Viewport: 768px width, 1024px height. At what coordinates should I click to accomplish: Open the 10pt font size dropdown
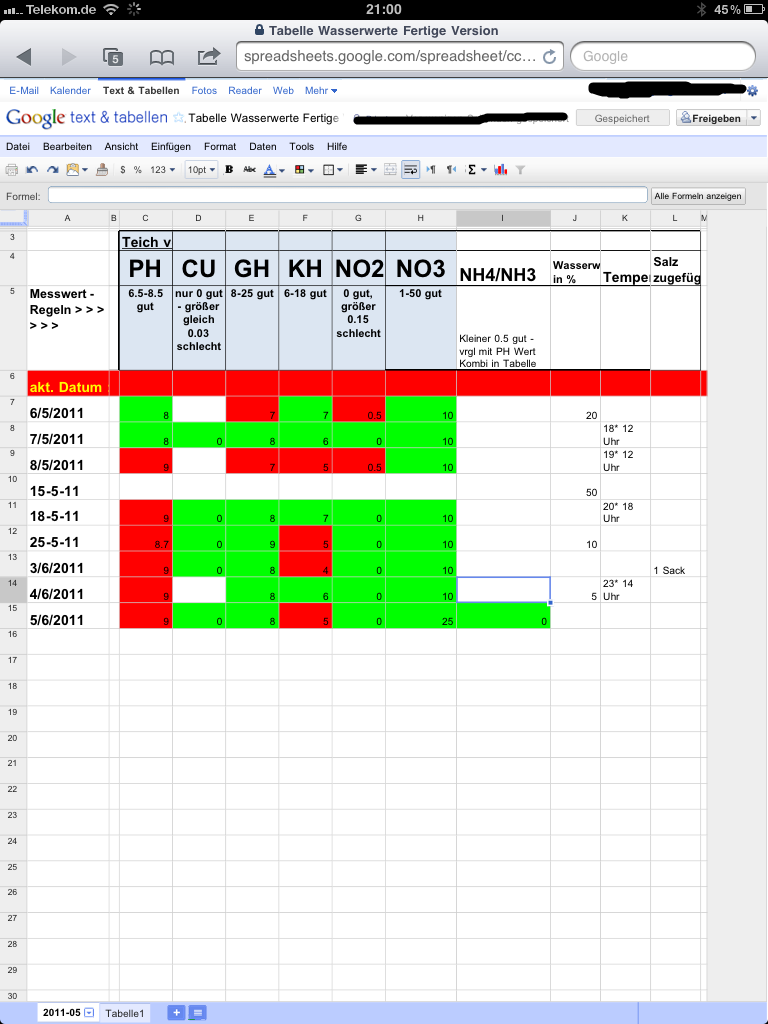201,170
